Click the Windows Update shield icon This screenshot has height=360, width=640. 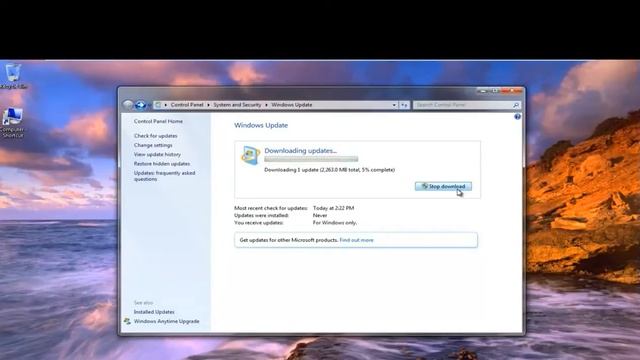click(250, 156)
